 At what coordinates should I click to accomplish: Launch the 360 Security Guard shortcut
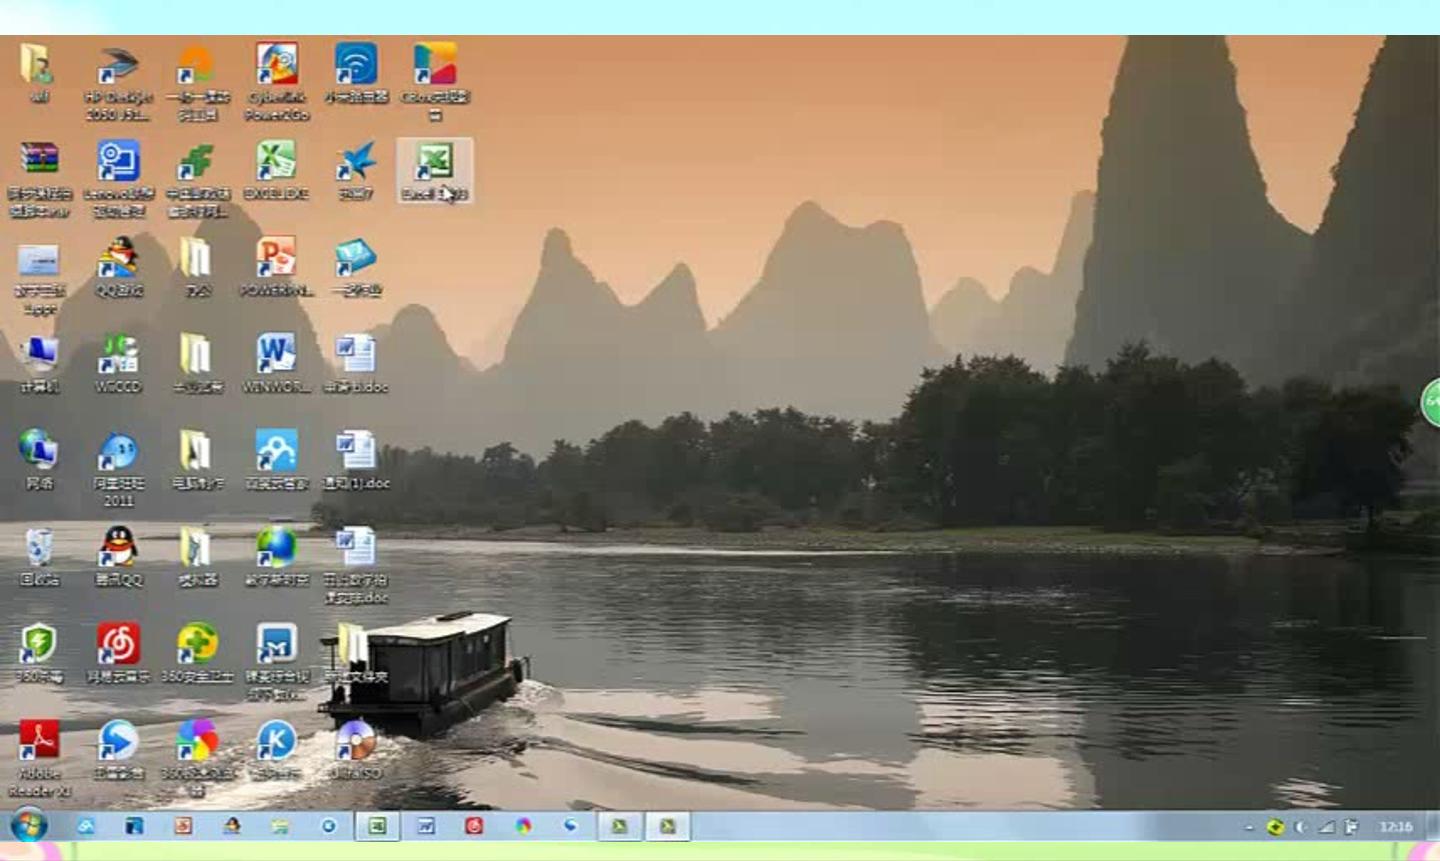(197, 648)
